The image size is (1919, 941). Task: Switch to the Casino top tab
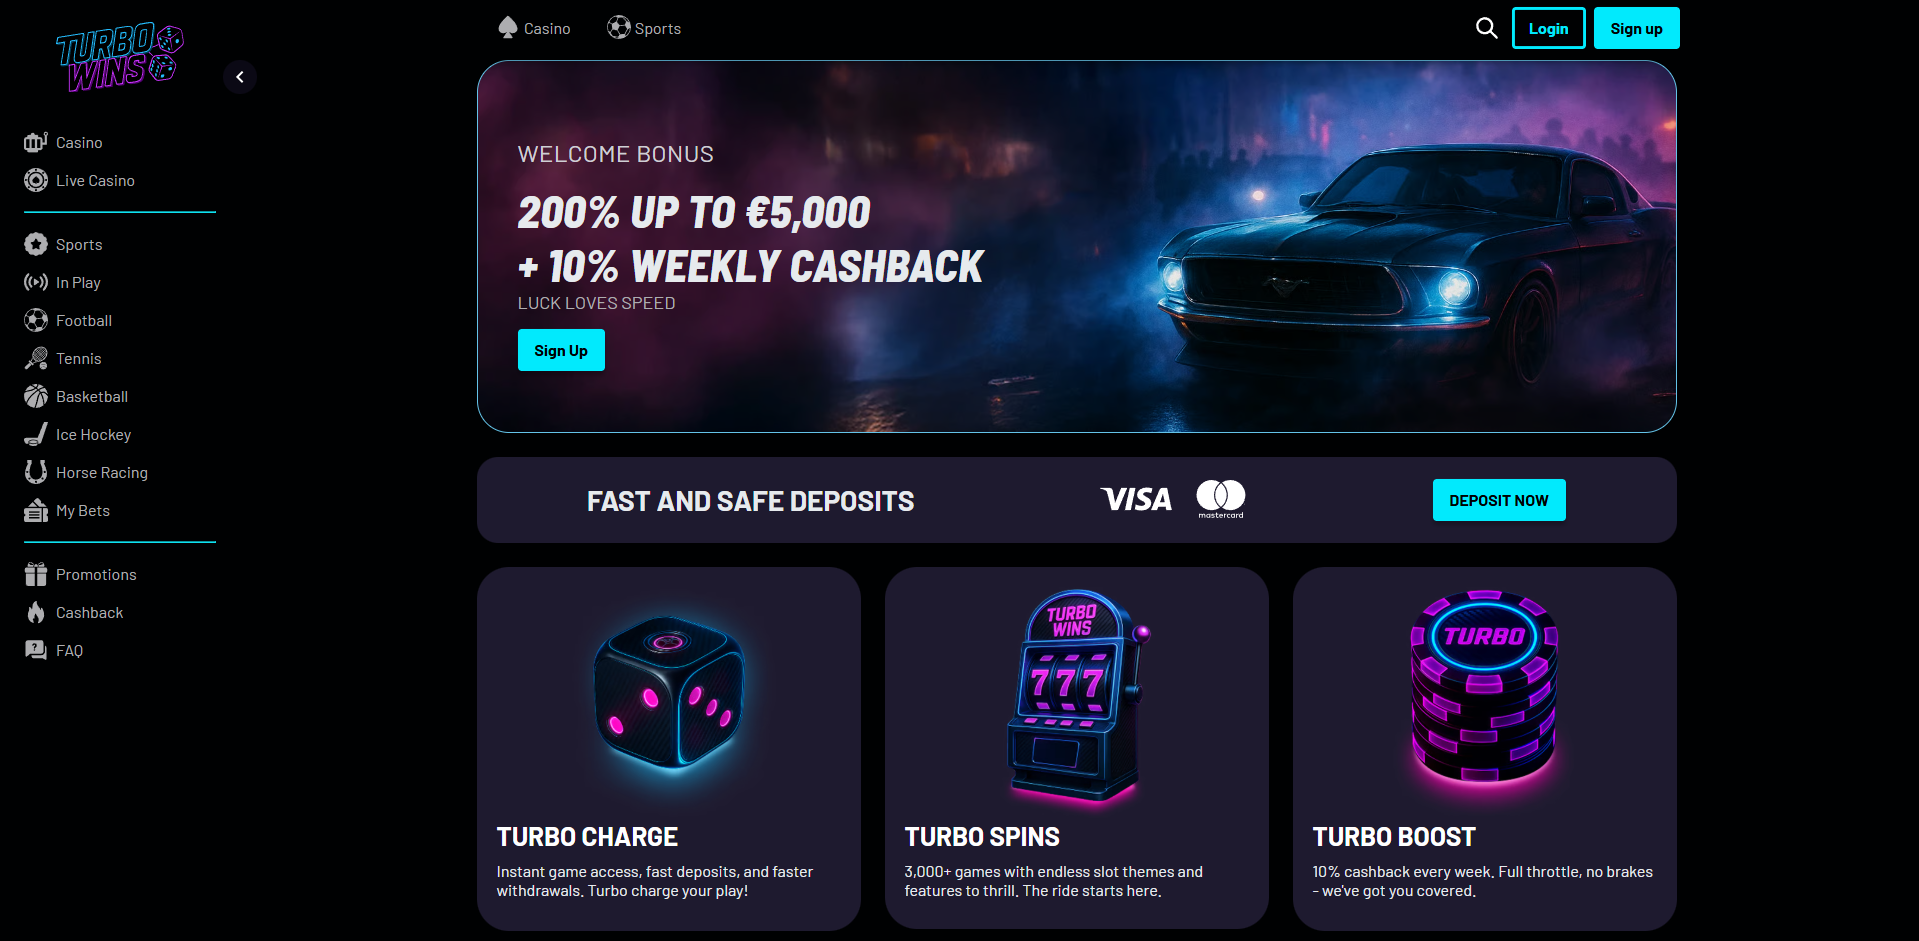click(534, 28)
